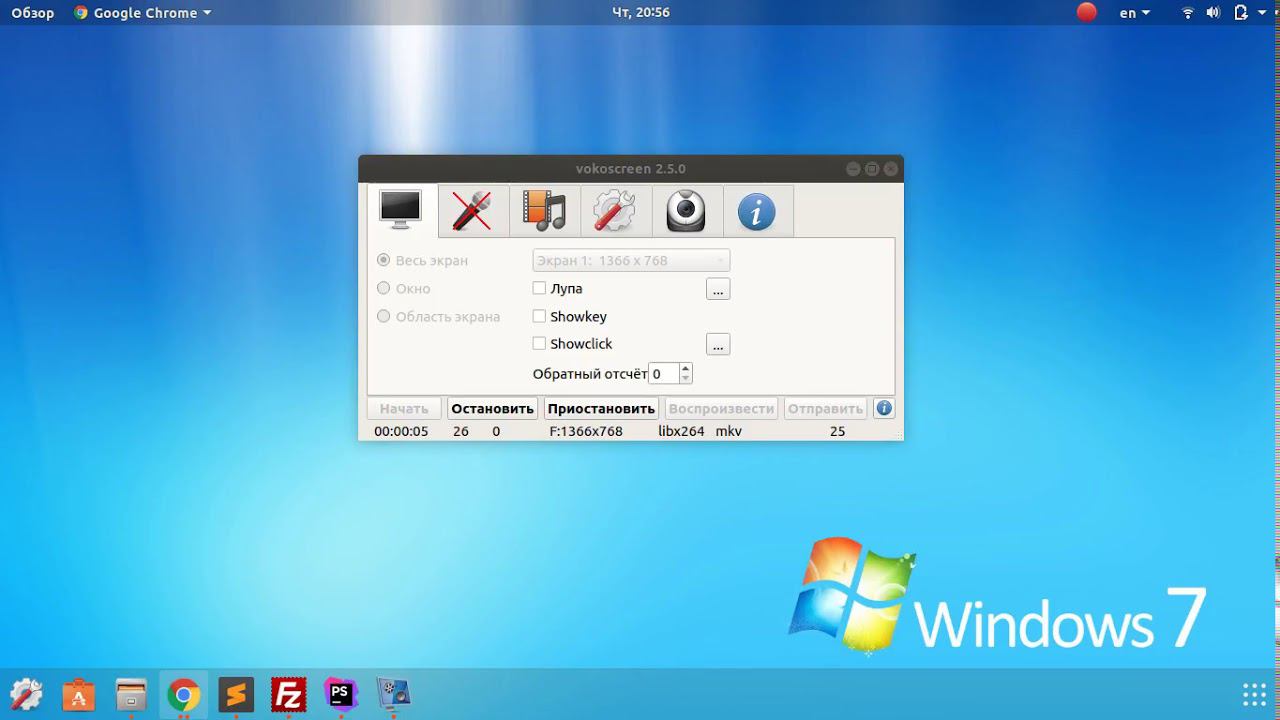This screenshot has height=720, width=1280.
Task: Click the libx264 codec status entry
Action: (681, 431)
